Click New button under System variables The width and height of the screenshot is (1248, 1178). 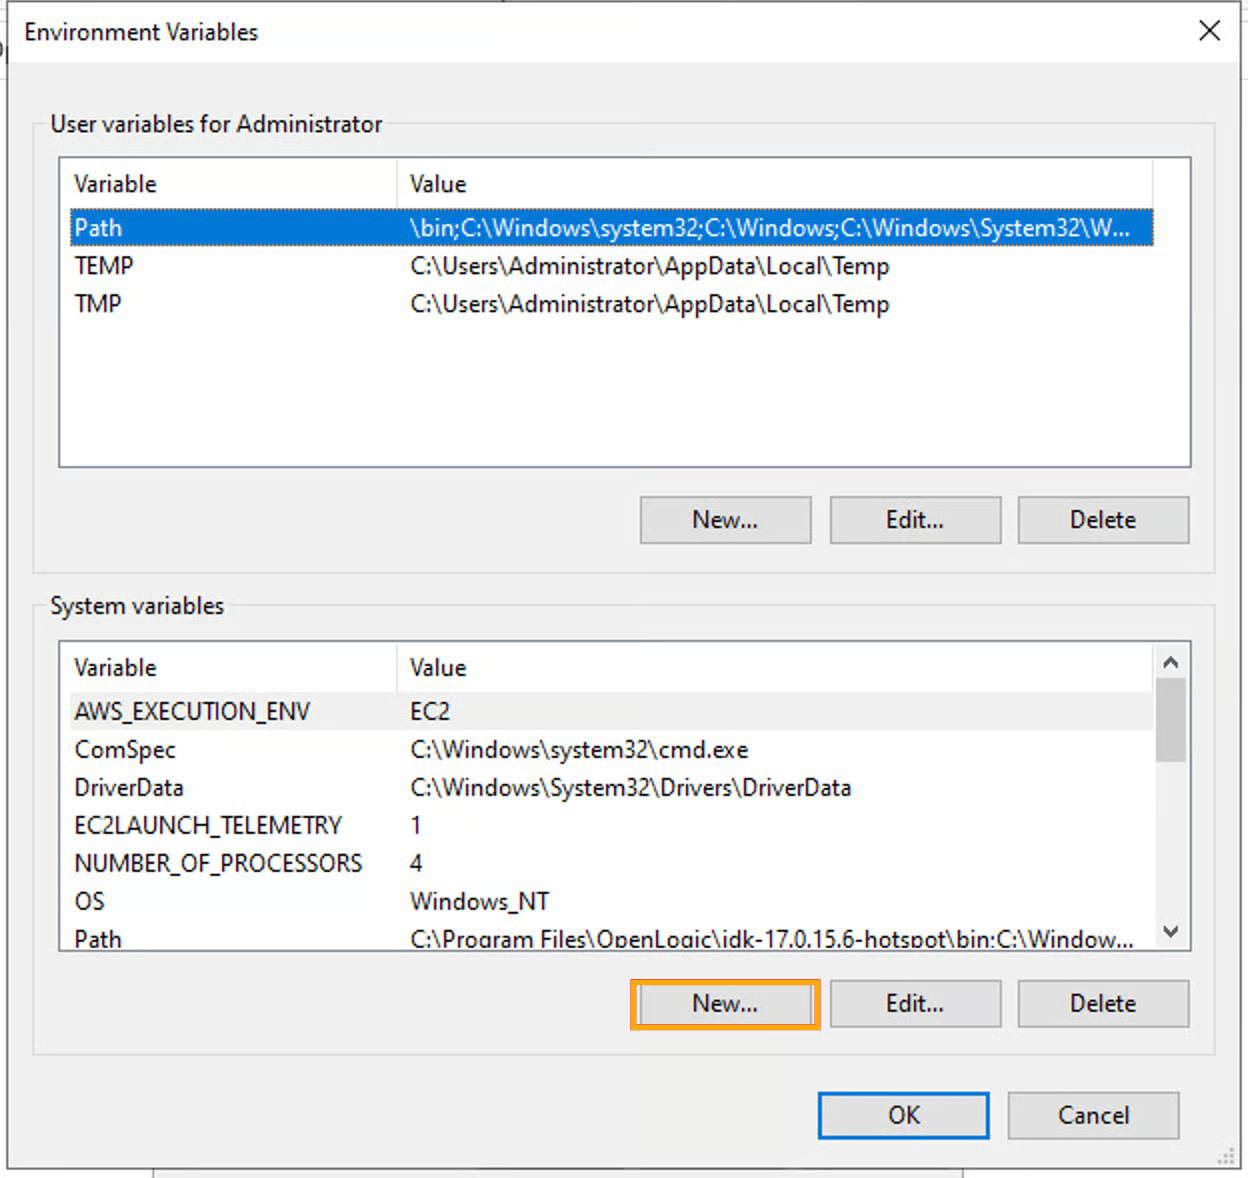pyautogui.click(x=725, y=1004)
